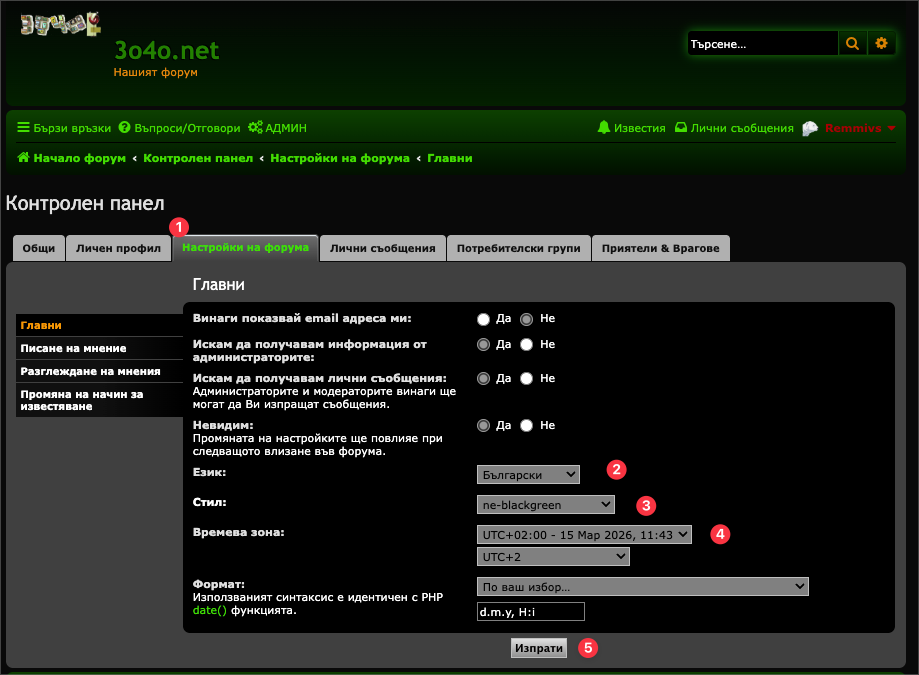Open Главни sidebar section
Screen dimensions: 919x675
pyautogui.click(x=99, y=325)
